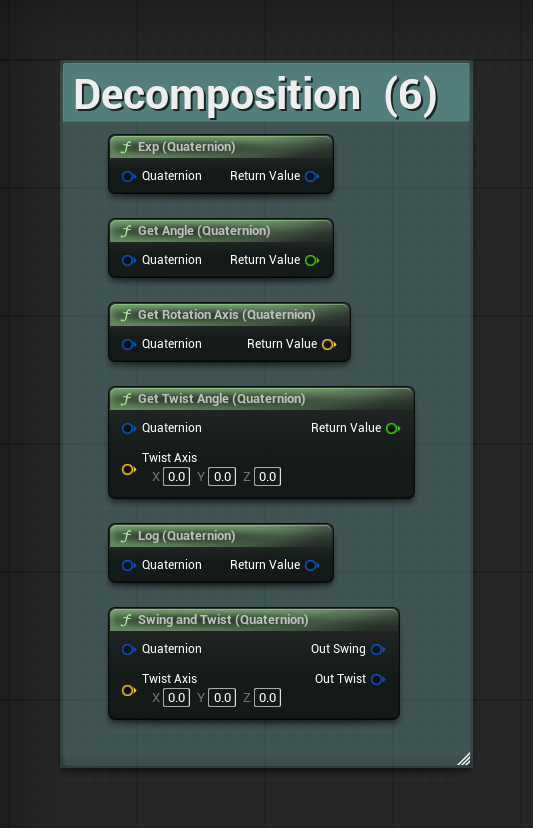
Task: Click green Return Value pin on Get Angle
Action: (312, 260)
